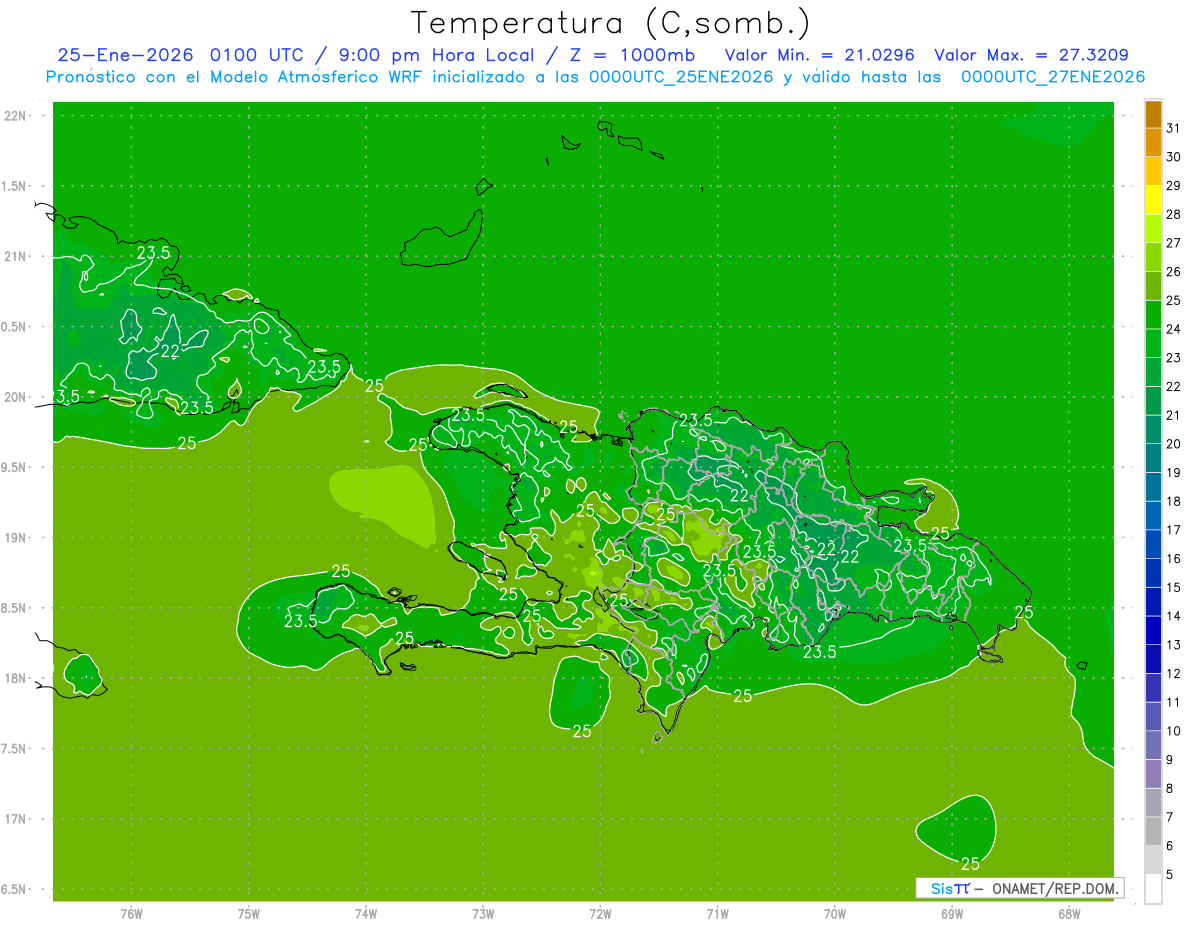
Task: Click the "22N" latitude axis label
Action: (17, 116)
